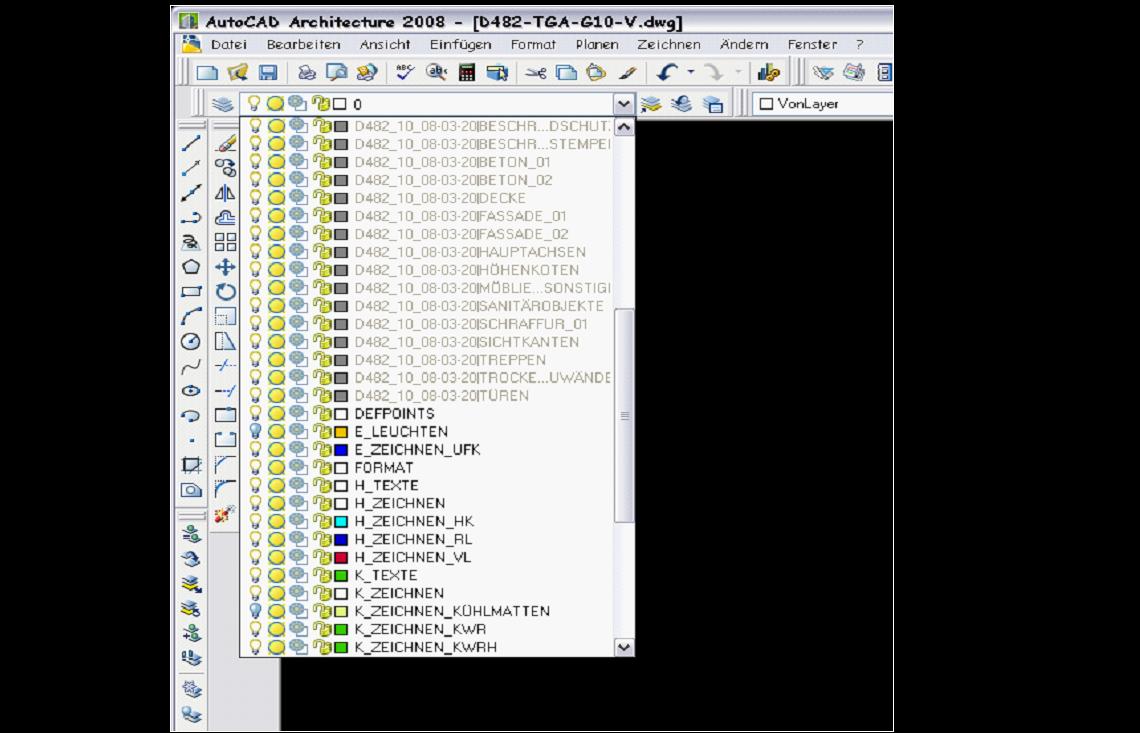The image size is (1140, 733).
Task: Click the Match Properties brush icon
Action: coord(627,72)
